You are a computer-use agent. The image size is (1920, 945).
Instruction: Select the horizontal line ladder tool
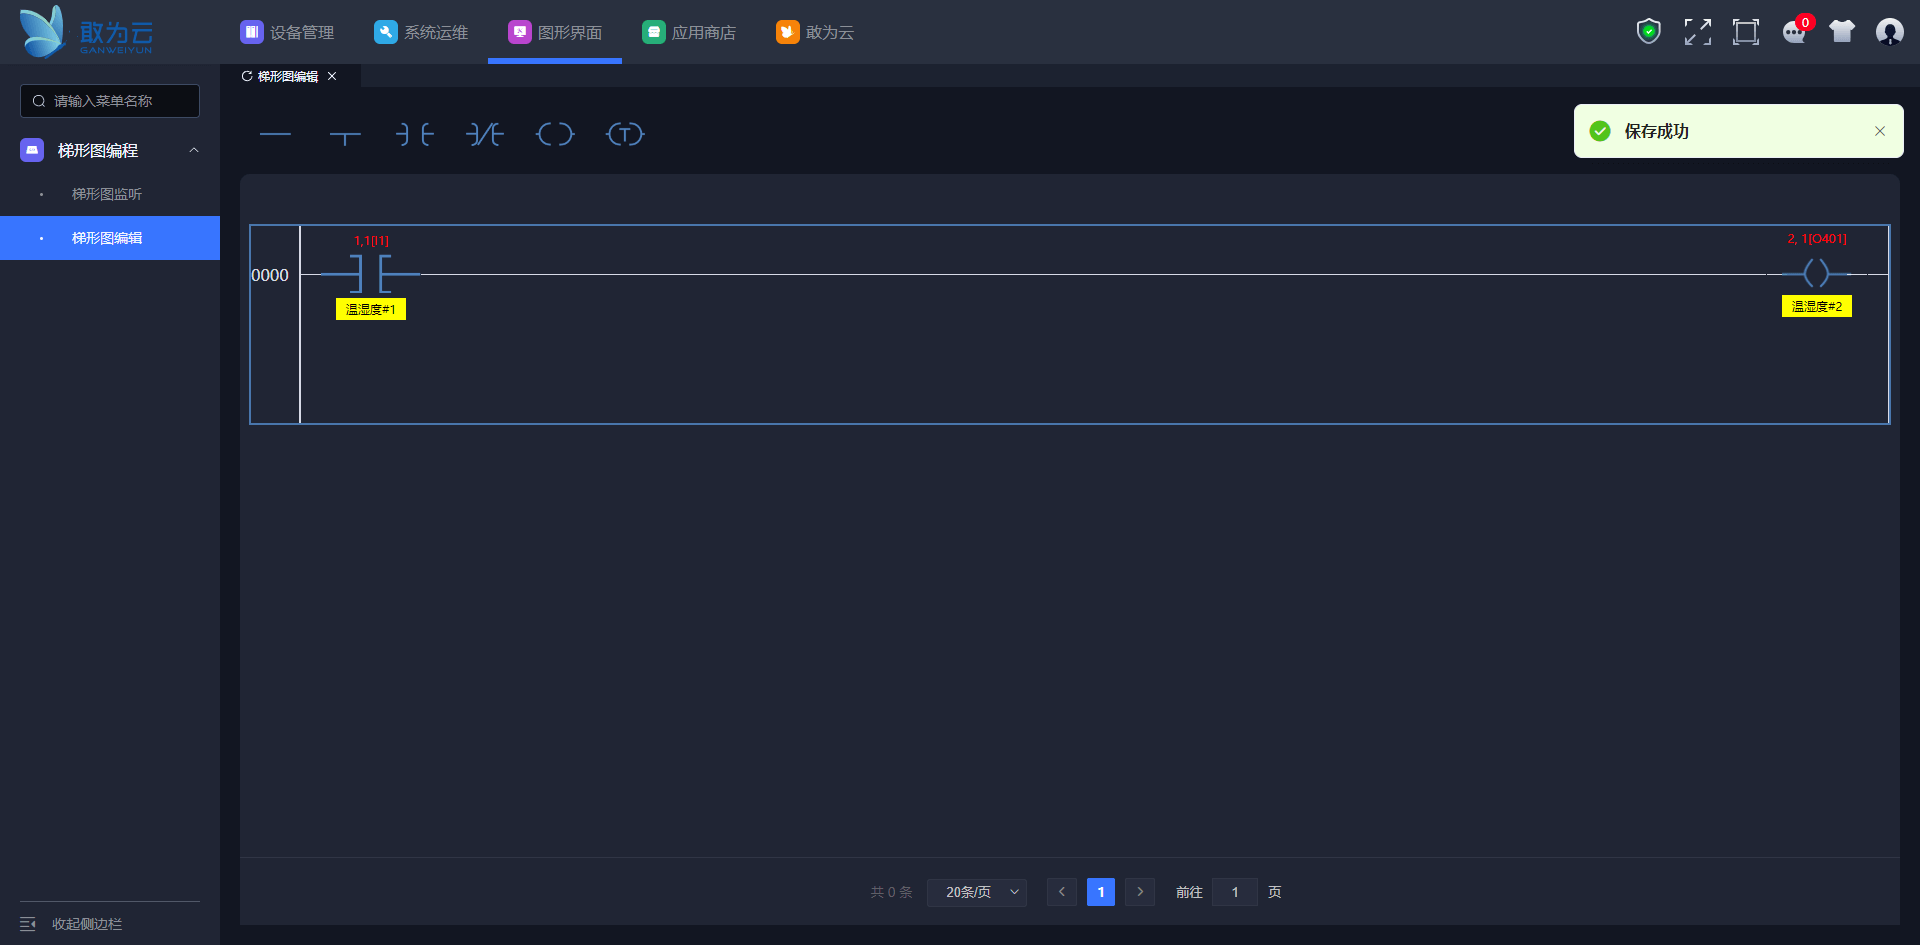[x=275, y=134]
